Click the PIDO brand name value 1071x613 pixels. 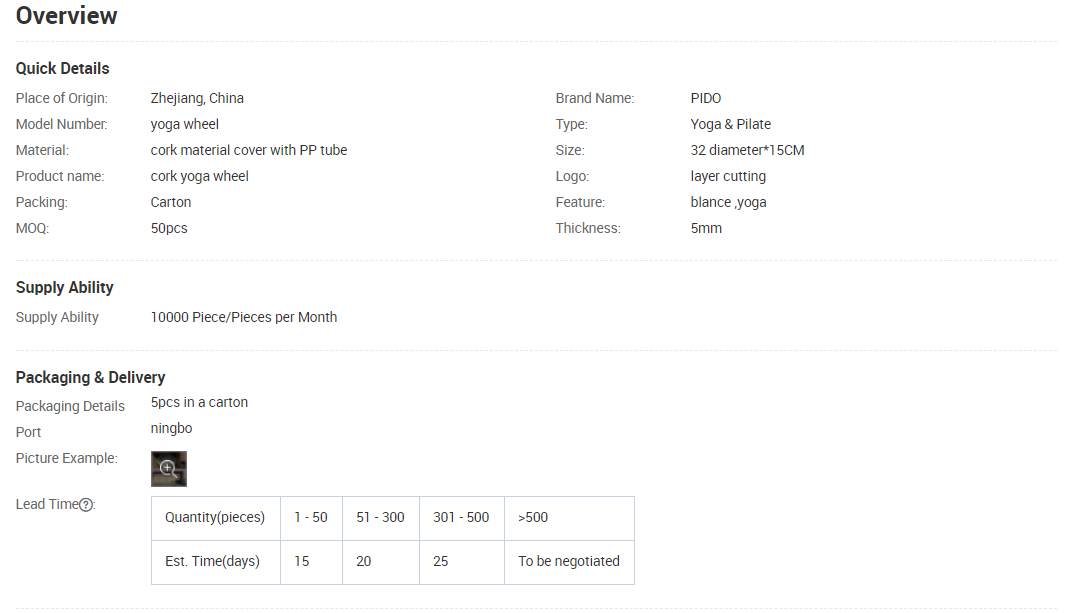click(x=706, y=98)
